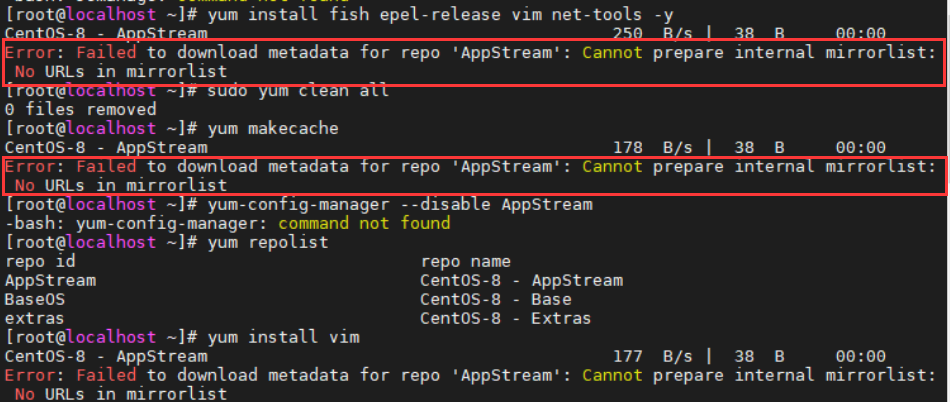This screenshot has height=402, width=950.
Task: Click the 'repo id' column header
Action: [x=37, y=261]
